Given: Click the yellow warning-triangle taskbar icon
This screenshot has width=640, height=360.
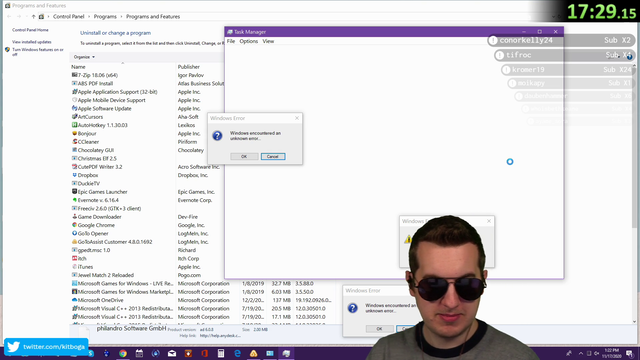Looking at the screenshot, I should pos(253,353).
